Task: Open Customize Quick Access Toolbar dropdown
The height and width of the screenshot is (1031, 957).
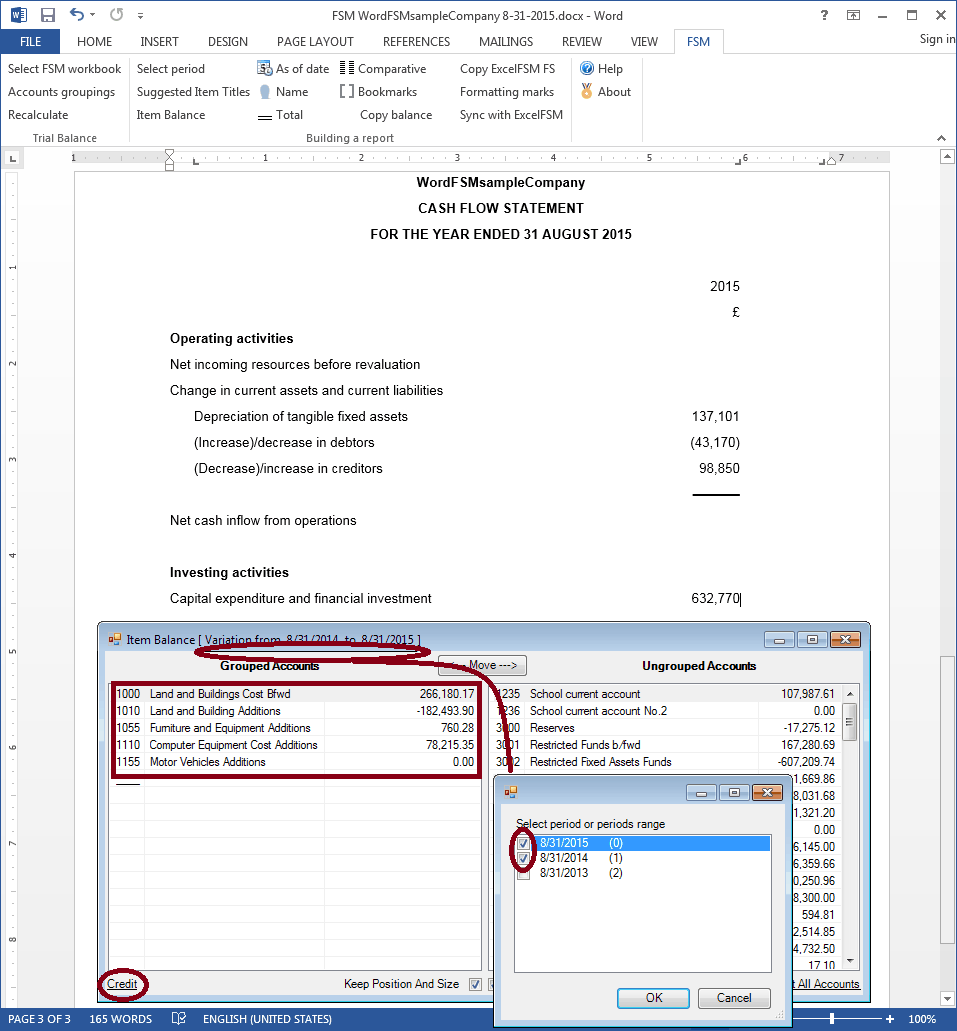Action: (x=140, y=15)
